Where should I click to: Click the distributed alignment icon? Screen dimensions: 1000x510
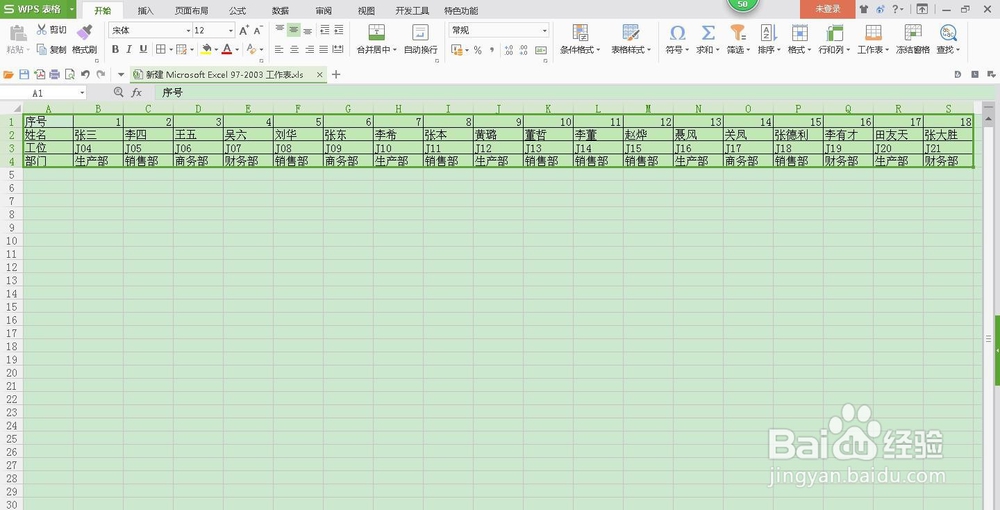coord(338,49)
